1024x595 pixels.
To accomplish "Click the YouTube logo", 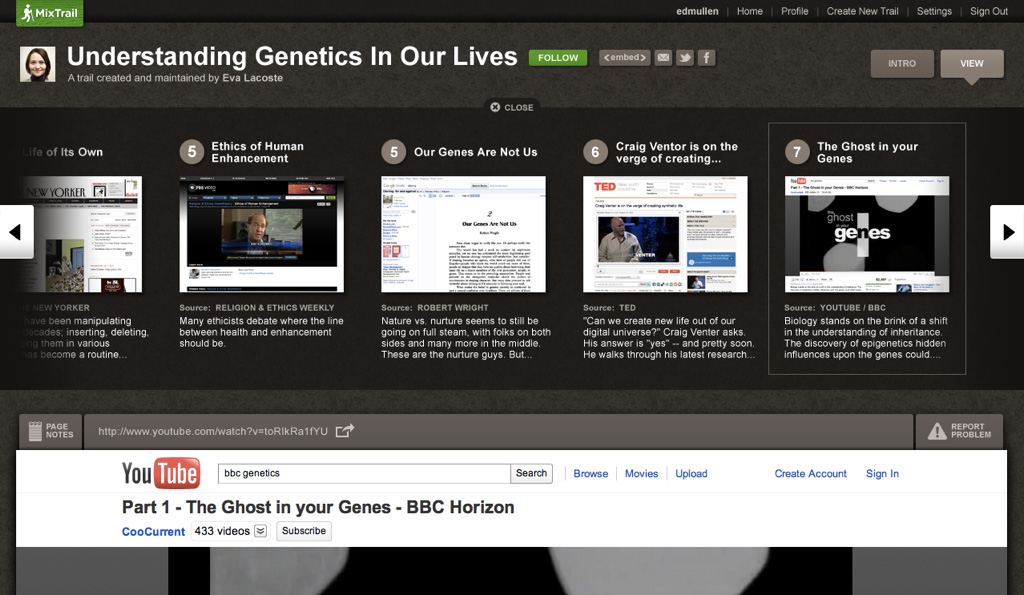I will click(x=161, y=474).
